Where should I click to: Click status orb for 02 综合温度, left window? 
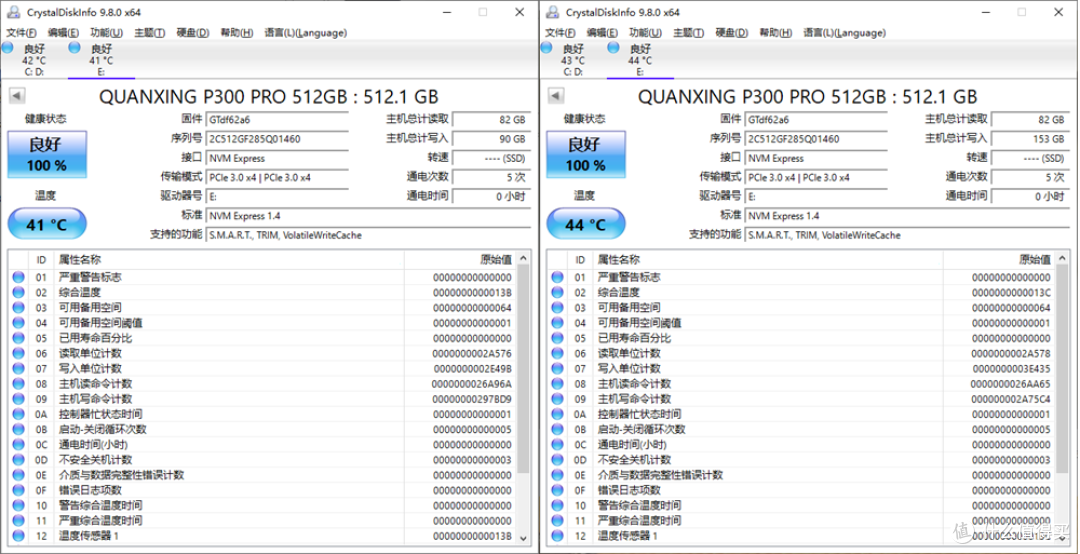18,292
